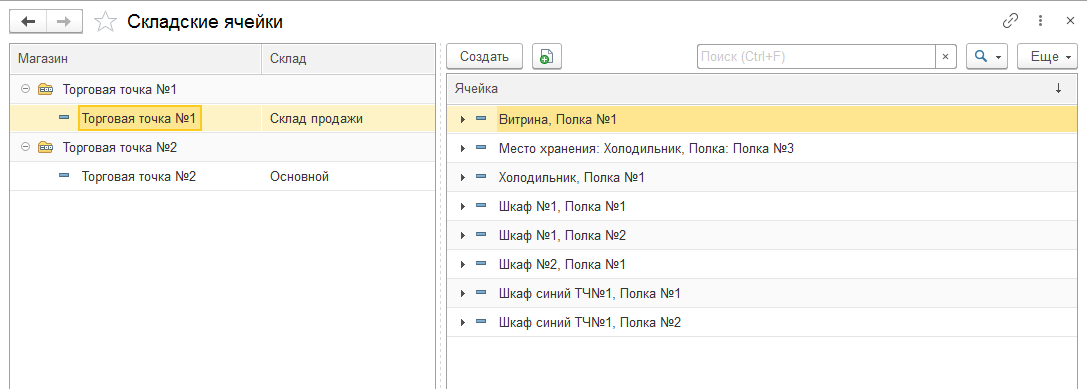Collapse the Торговая точка №2 group

click(x=26, y=148)
